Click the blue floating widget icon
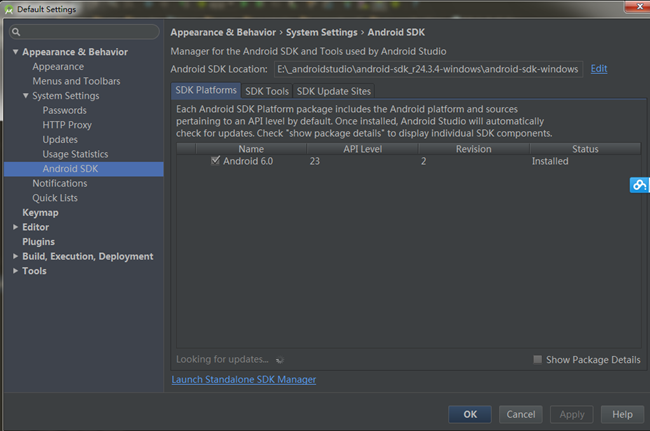The height and width of the screenshot is (431, 650). click(x=639, y=185)
